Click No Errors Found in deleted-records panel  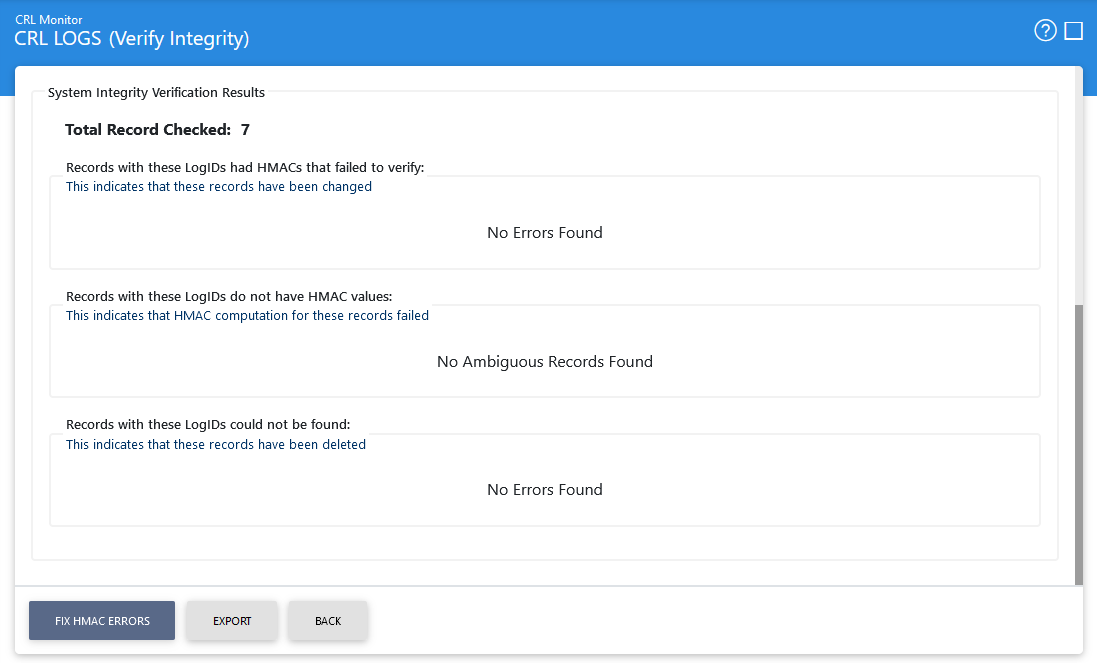pyautogui.click(x=545, y=490)
